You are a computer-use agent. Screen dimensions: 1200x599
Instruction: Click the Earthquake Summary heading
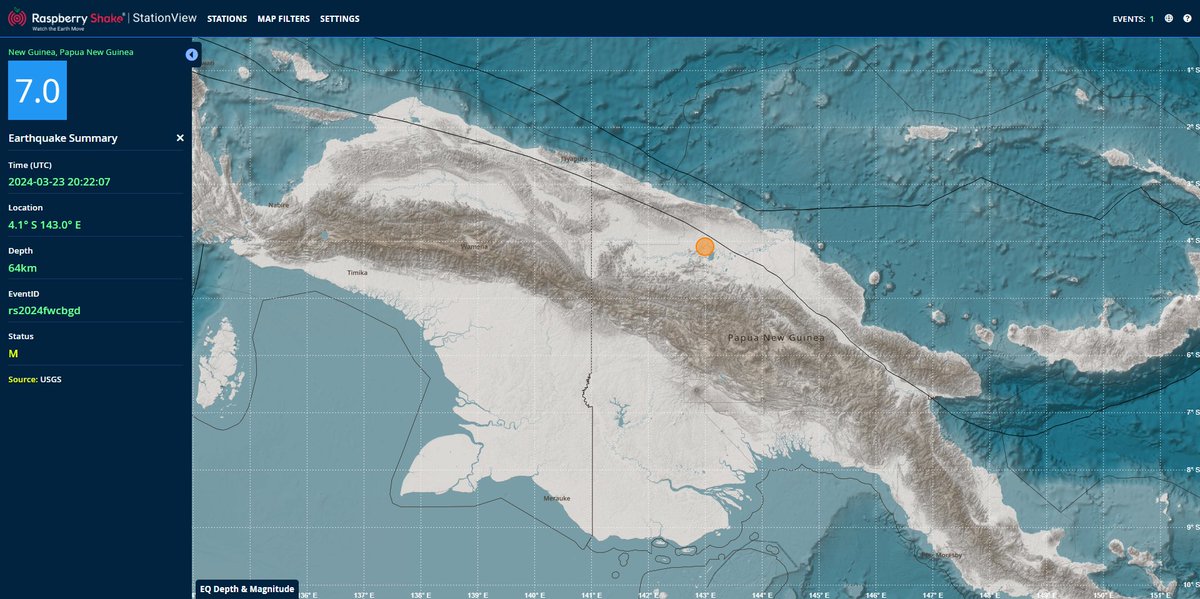pos(63,138)
